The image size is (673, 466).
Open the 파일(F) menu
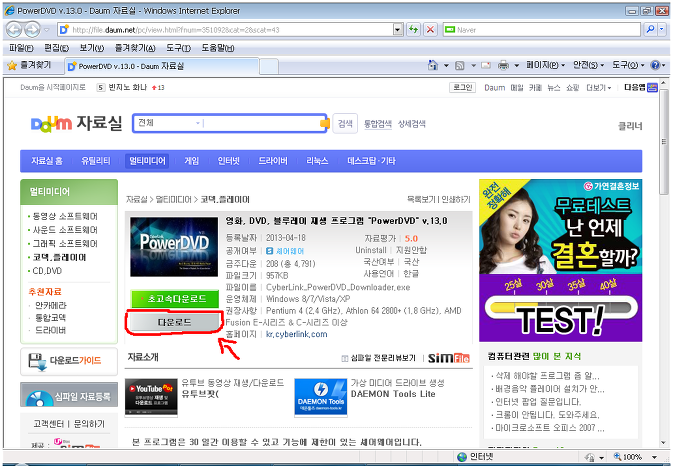[x=21, y=48]
